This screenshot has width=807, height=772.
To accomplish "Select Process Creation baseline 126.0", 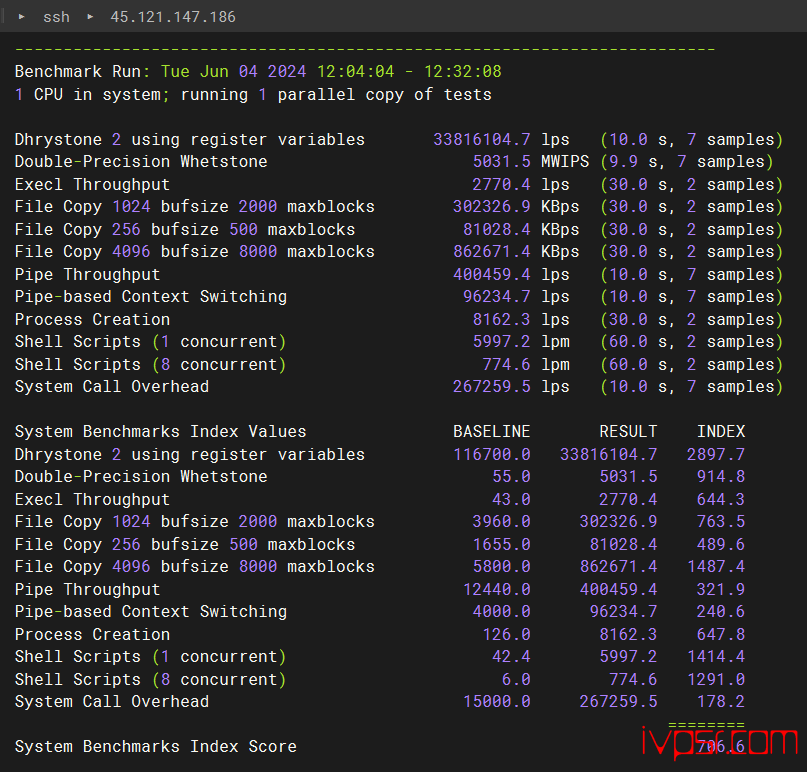I will pyautogui.click(x=506, y=635).
